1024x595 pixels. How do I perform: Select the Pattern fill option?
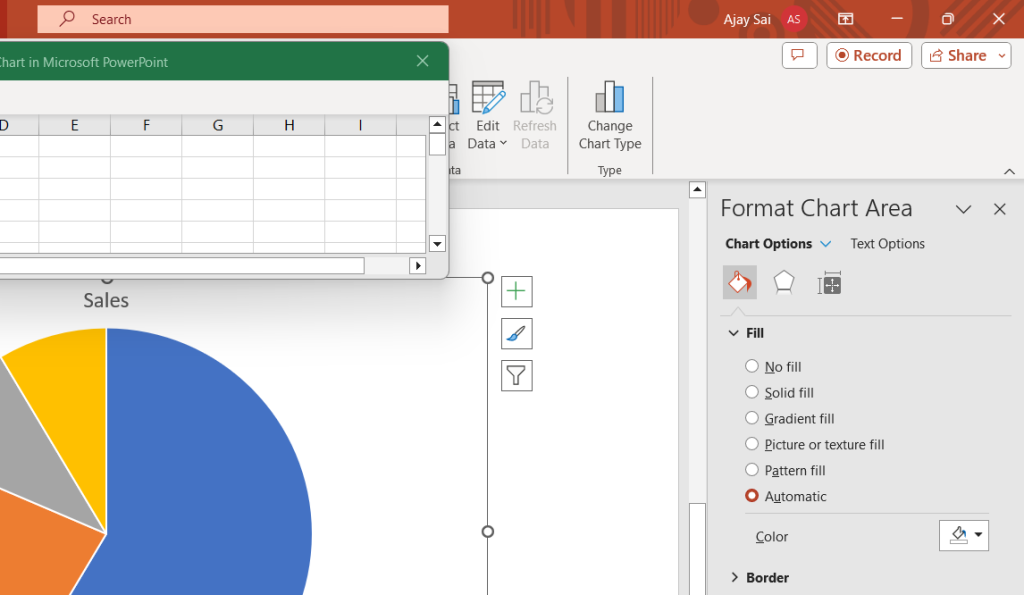pyautogui.click(x=785, y=470)
